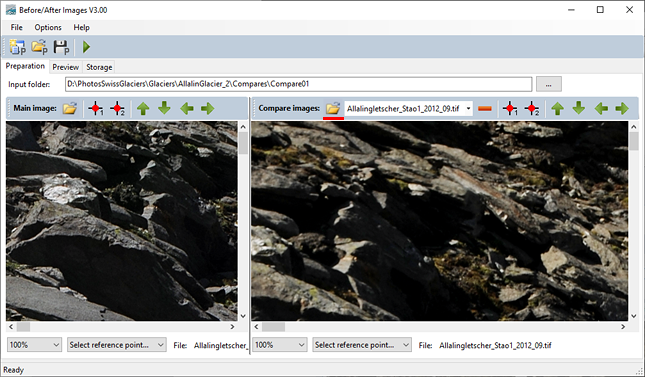Open compare images folder icon
The image size is (645, 377).
[x=333, y=108]
